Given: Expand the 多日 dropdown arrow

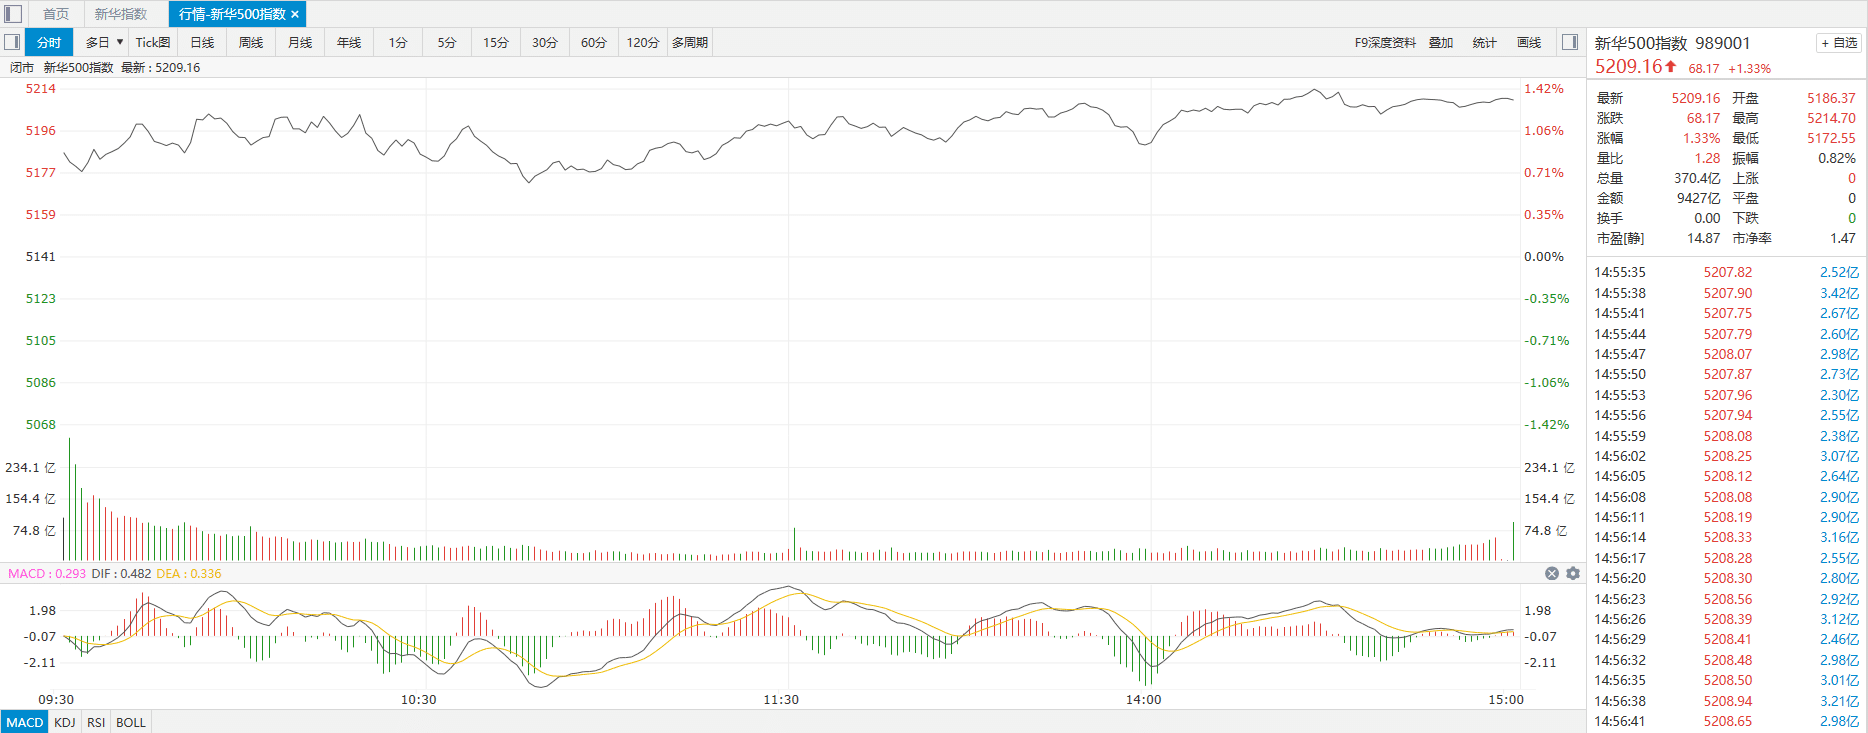Looking at the screenshot, I should (x=120, y=42).
